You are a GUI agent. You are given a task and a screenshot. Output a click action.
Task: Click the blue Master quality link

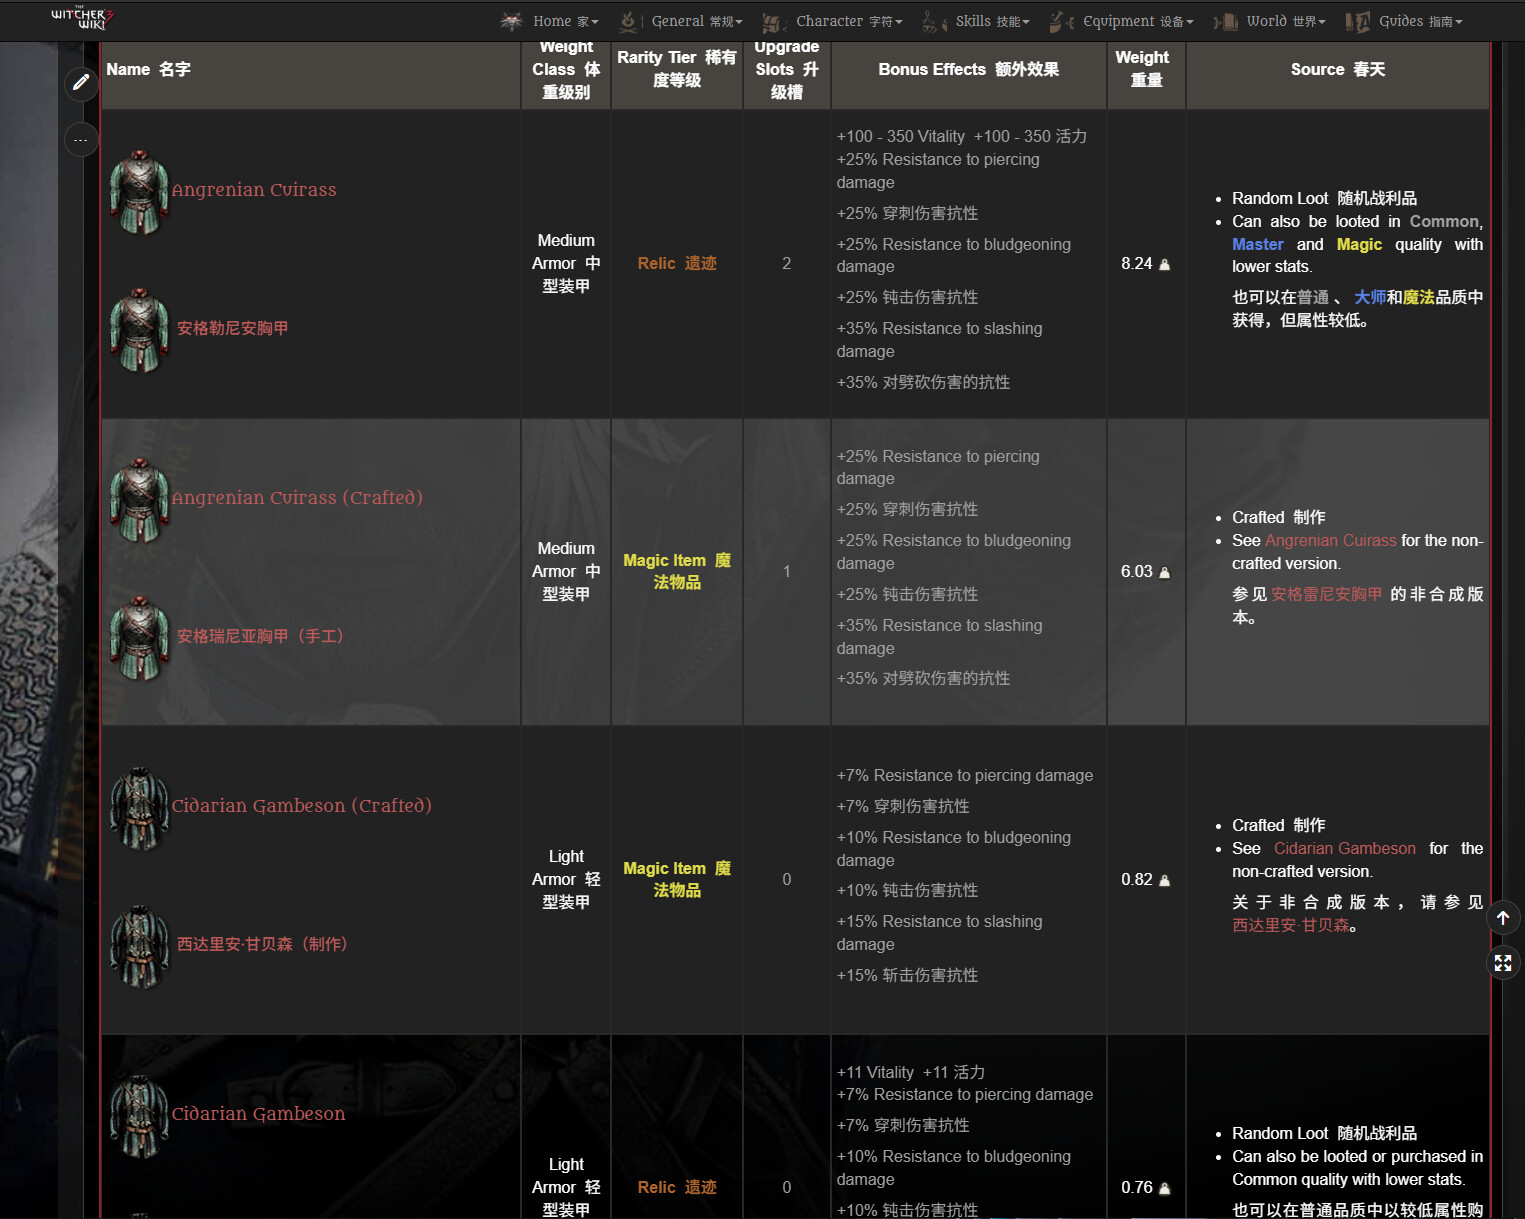tap(1257, 244)
